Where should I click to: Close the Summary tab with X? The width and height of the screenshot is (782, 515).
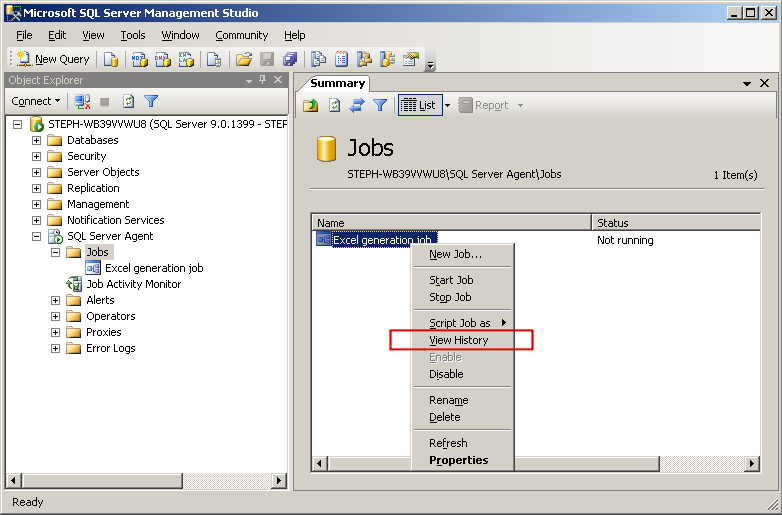[765, 83]
